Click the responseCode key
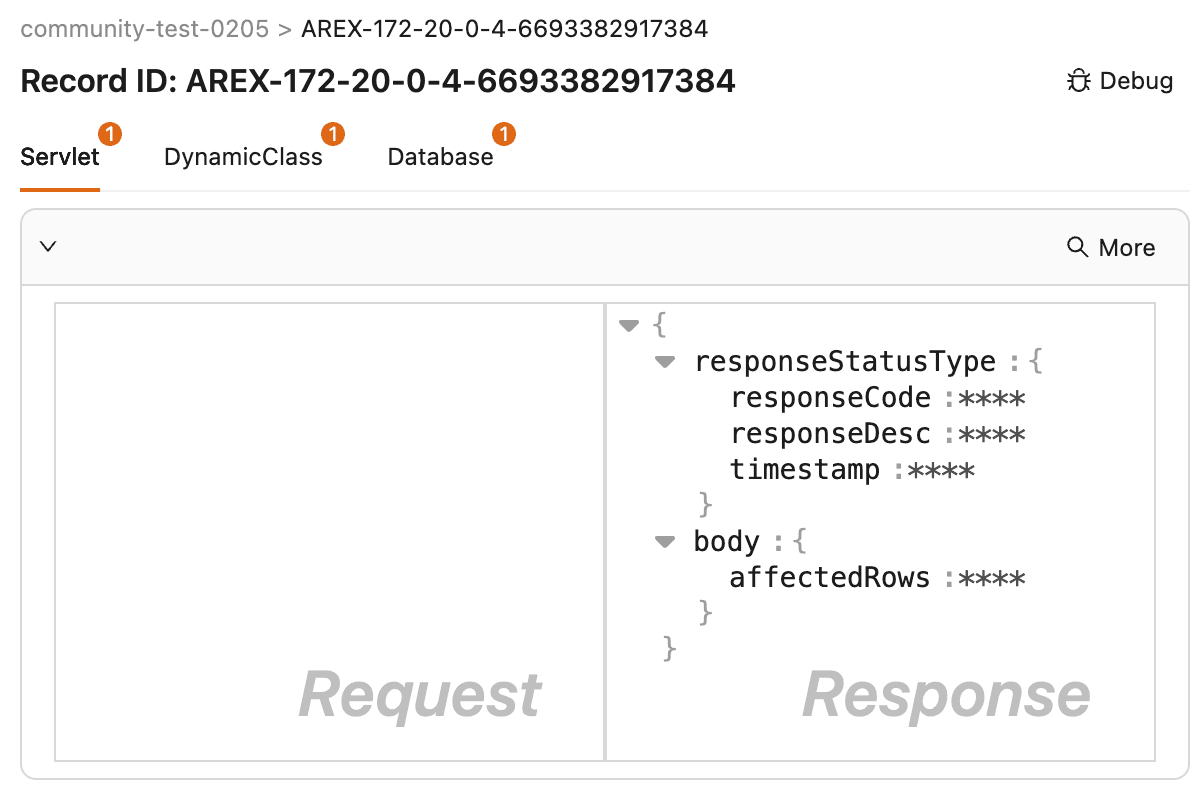This screenshot has height=800, width=1200. pos(831,398)
